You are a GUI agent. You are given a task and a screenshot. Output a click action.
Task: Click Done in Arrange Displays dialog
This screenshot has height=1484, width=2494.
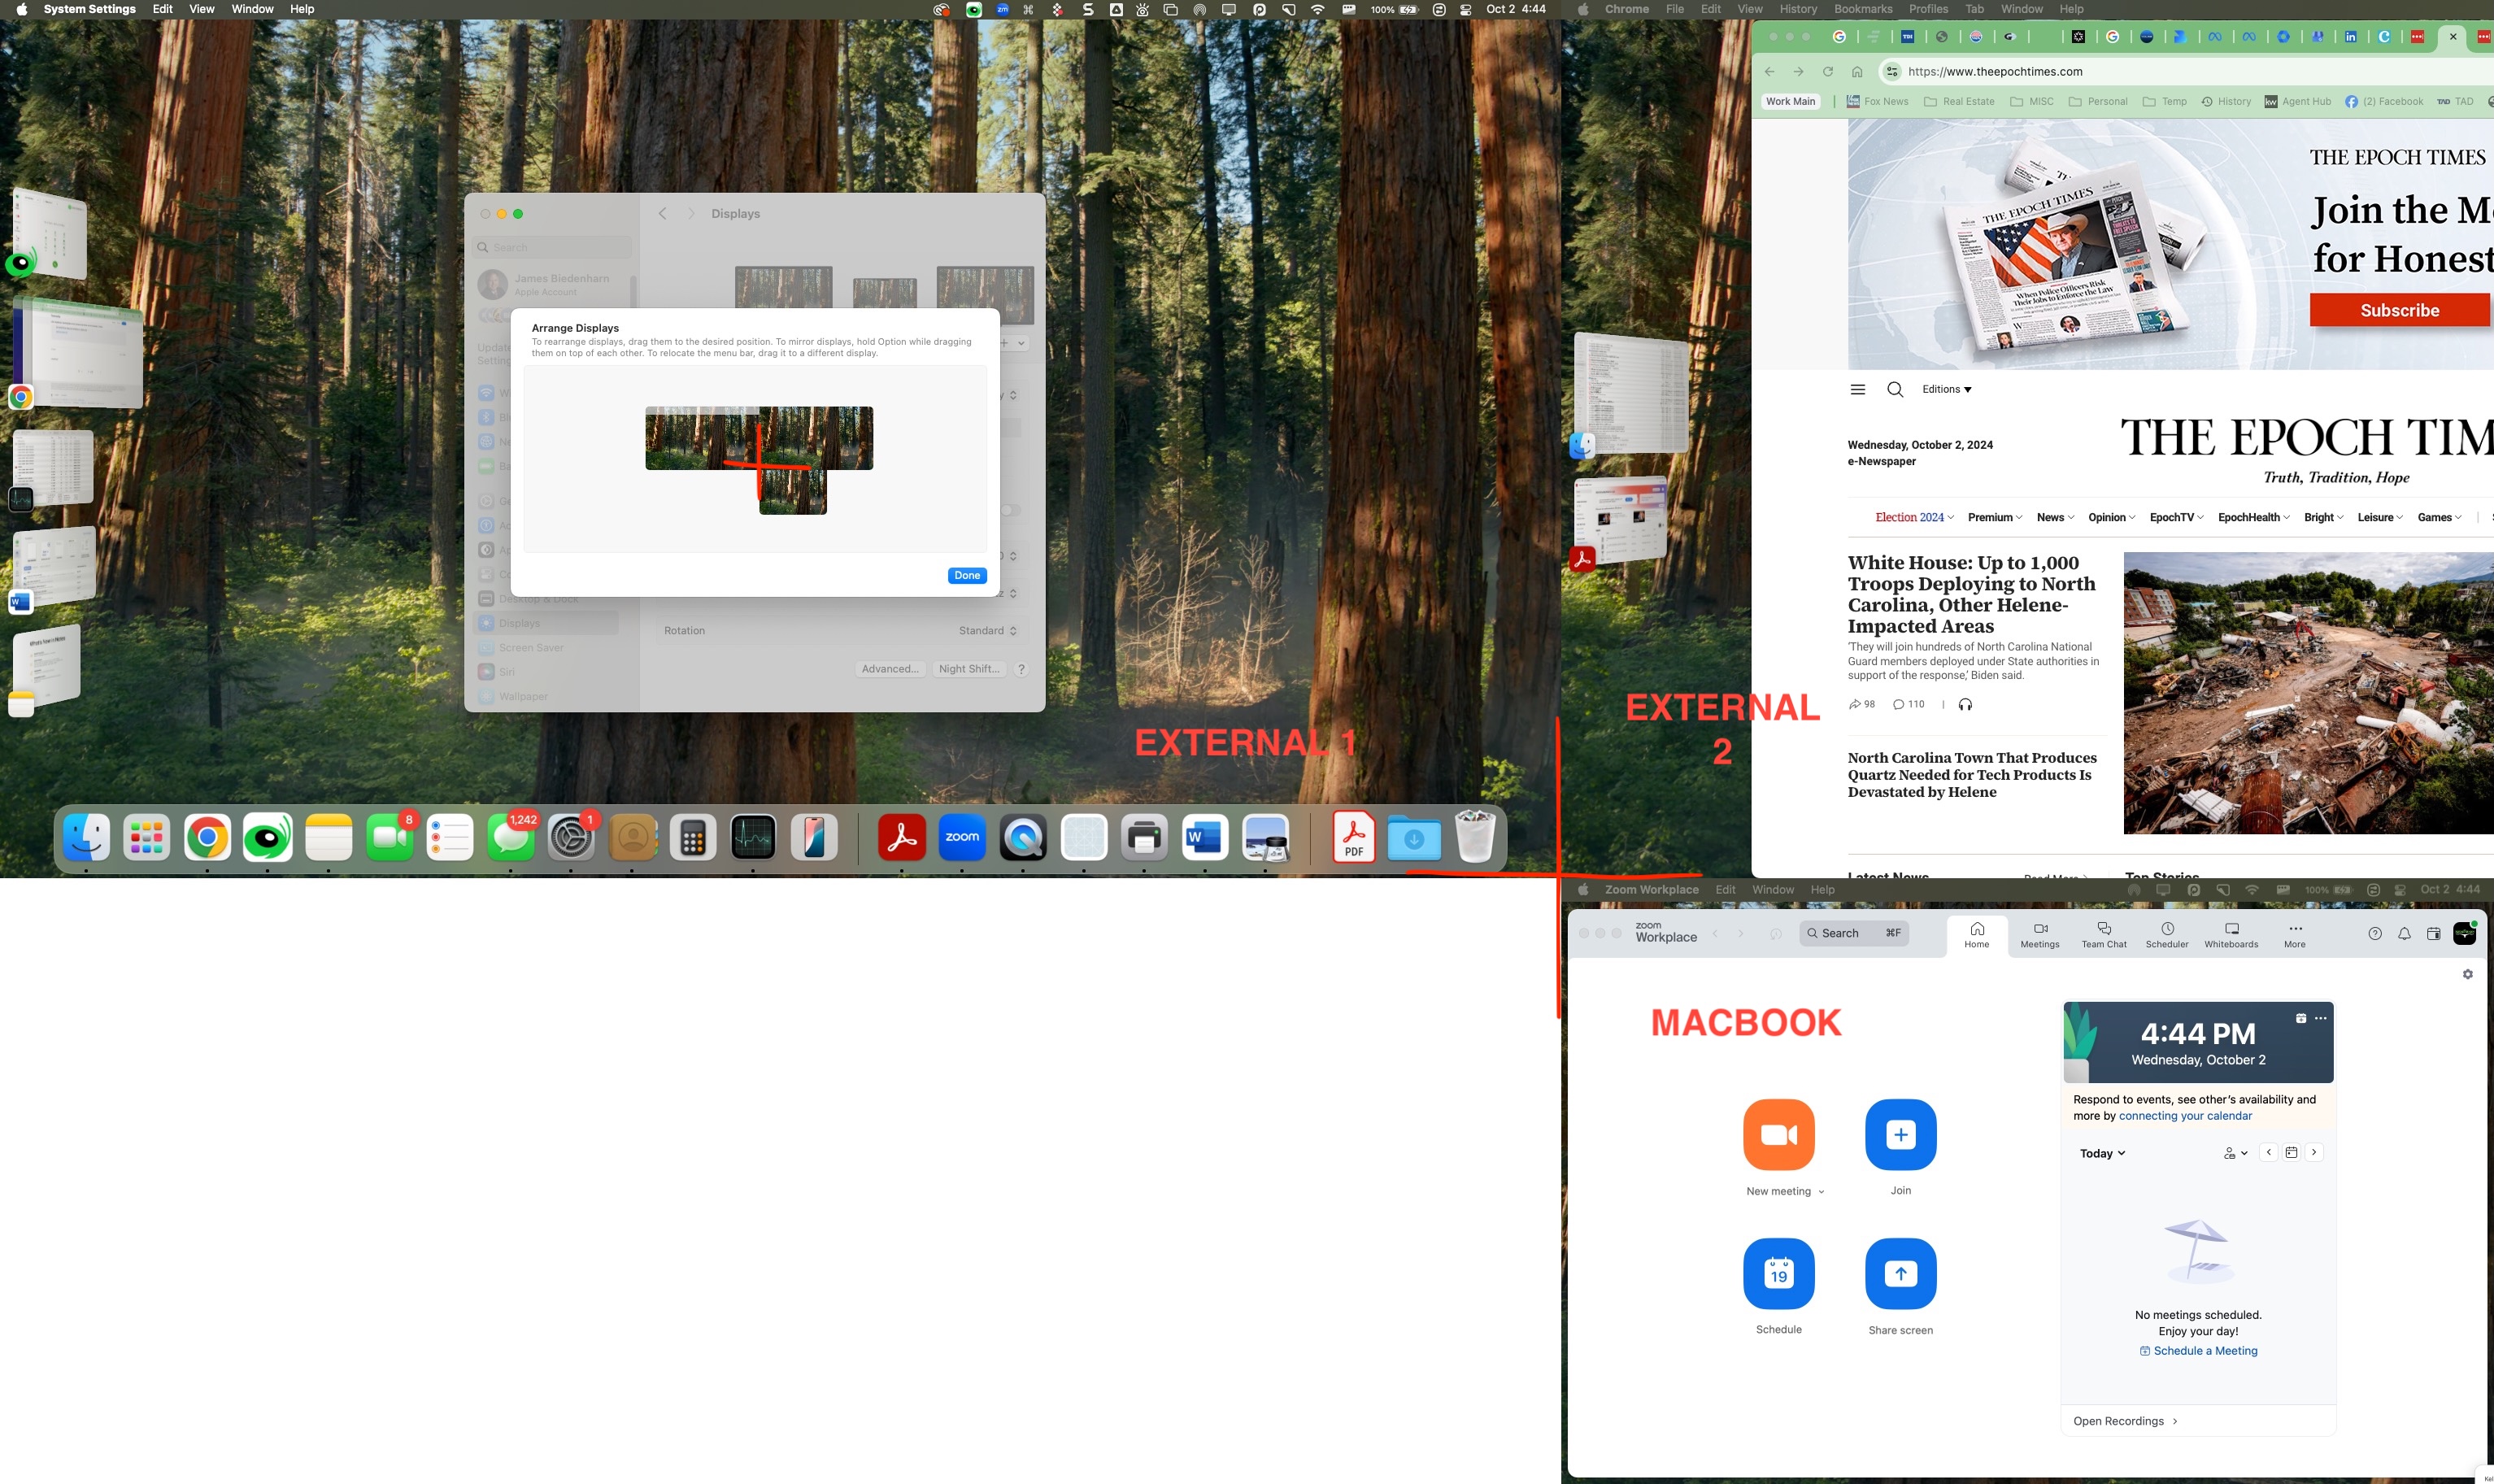pos(966,576)
